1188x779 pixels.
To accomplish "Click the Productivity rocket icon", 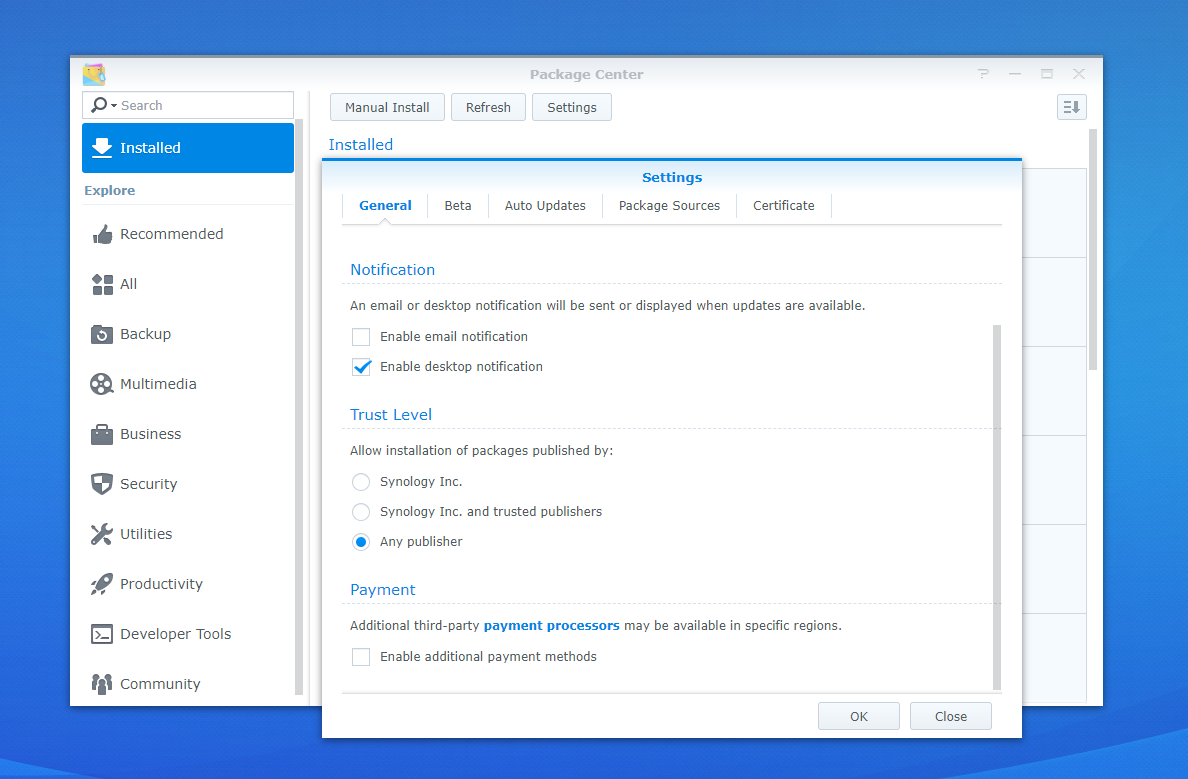I will point(102,584).
